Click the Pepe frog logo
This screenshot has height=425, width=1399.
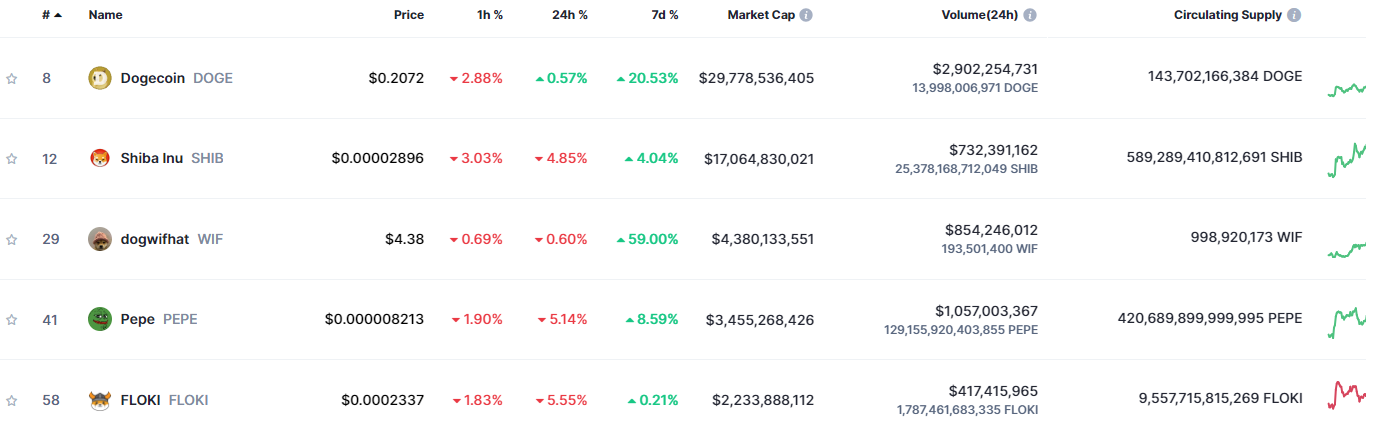tap(100, 319)
